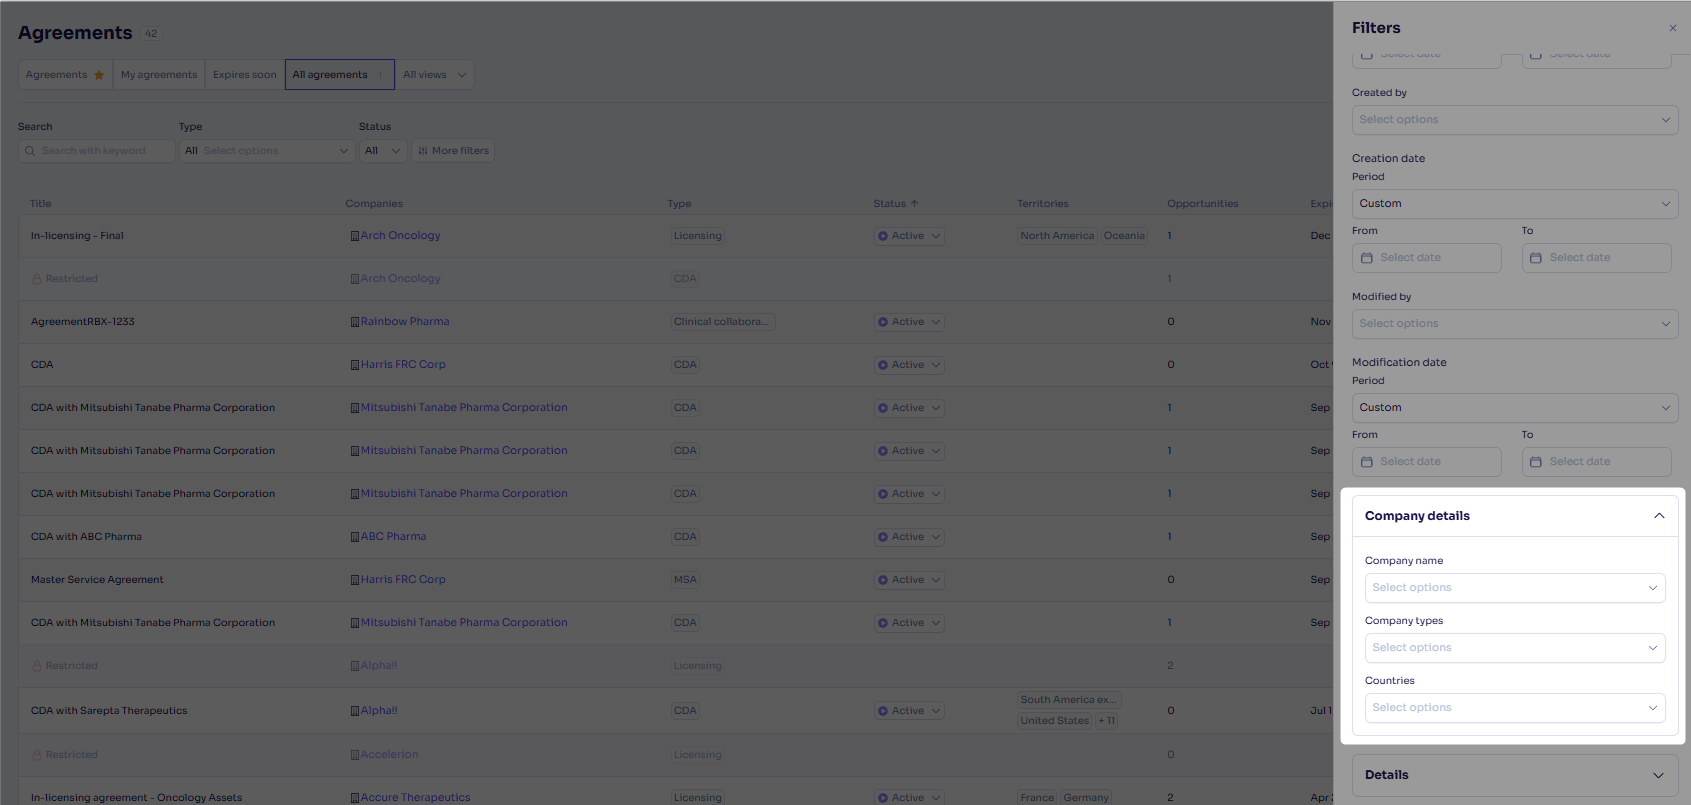1691x805 pixels.
Task: Click the MSA type tag
Action: pyautogui.click(x=685, y=580)
